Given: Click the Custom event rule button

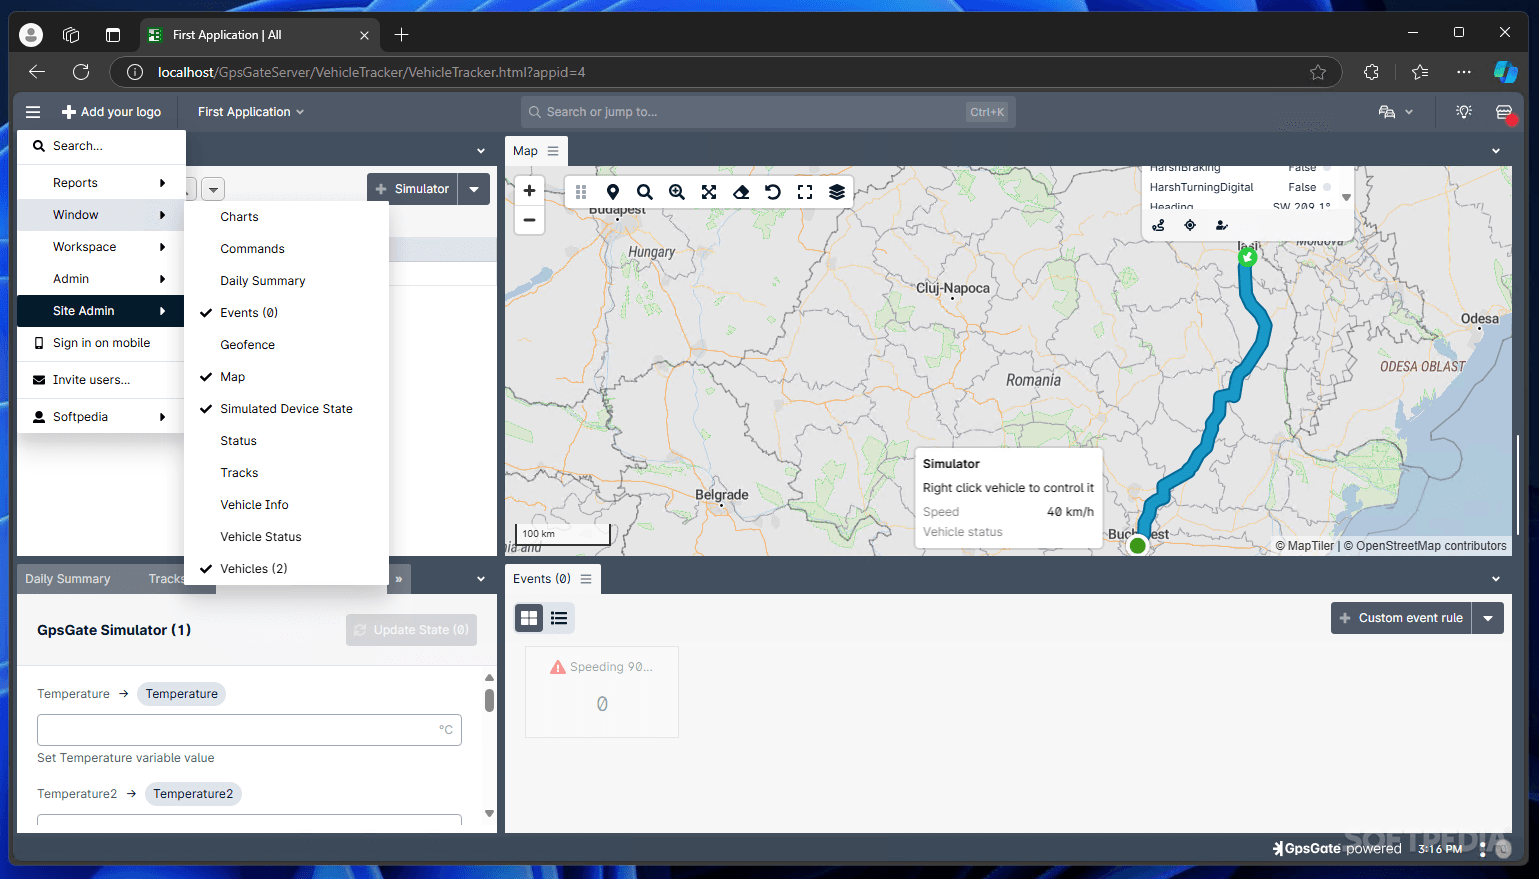Looking at the screenshot, I should (1401, 618).
